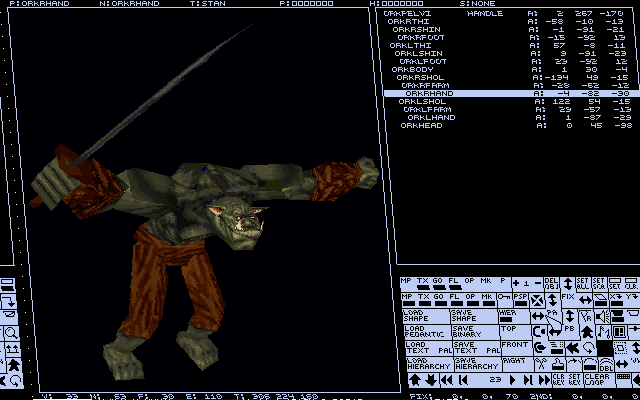The height and width of the screenshot is (400, 640).
Task: Click the SET SCA button
Action: click(599, 284)
